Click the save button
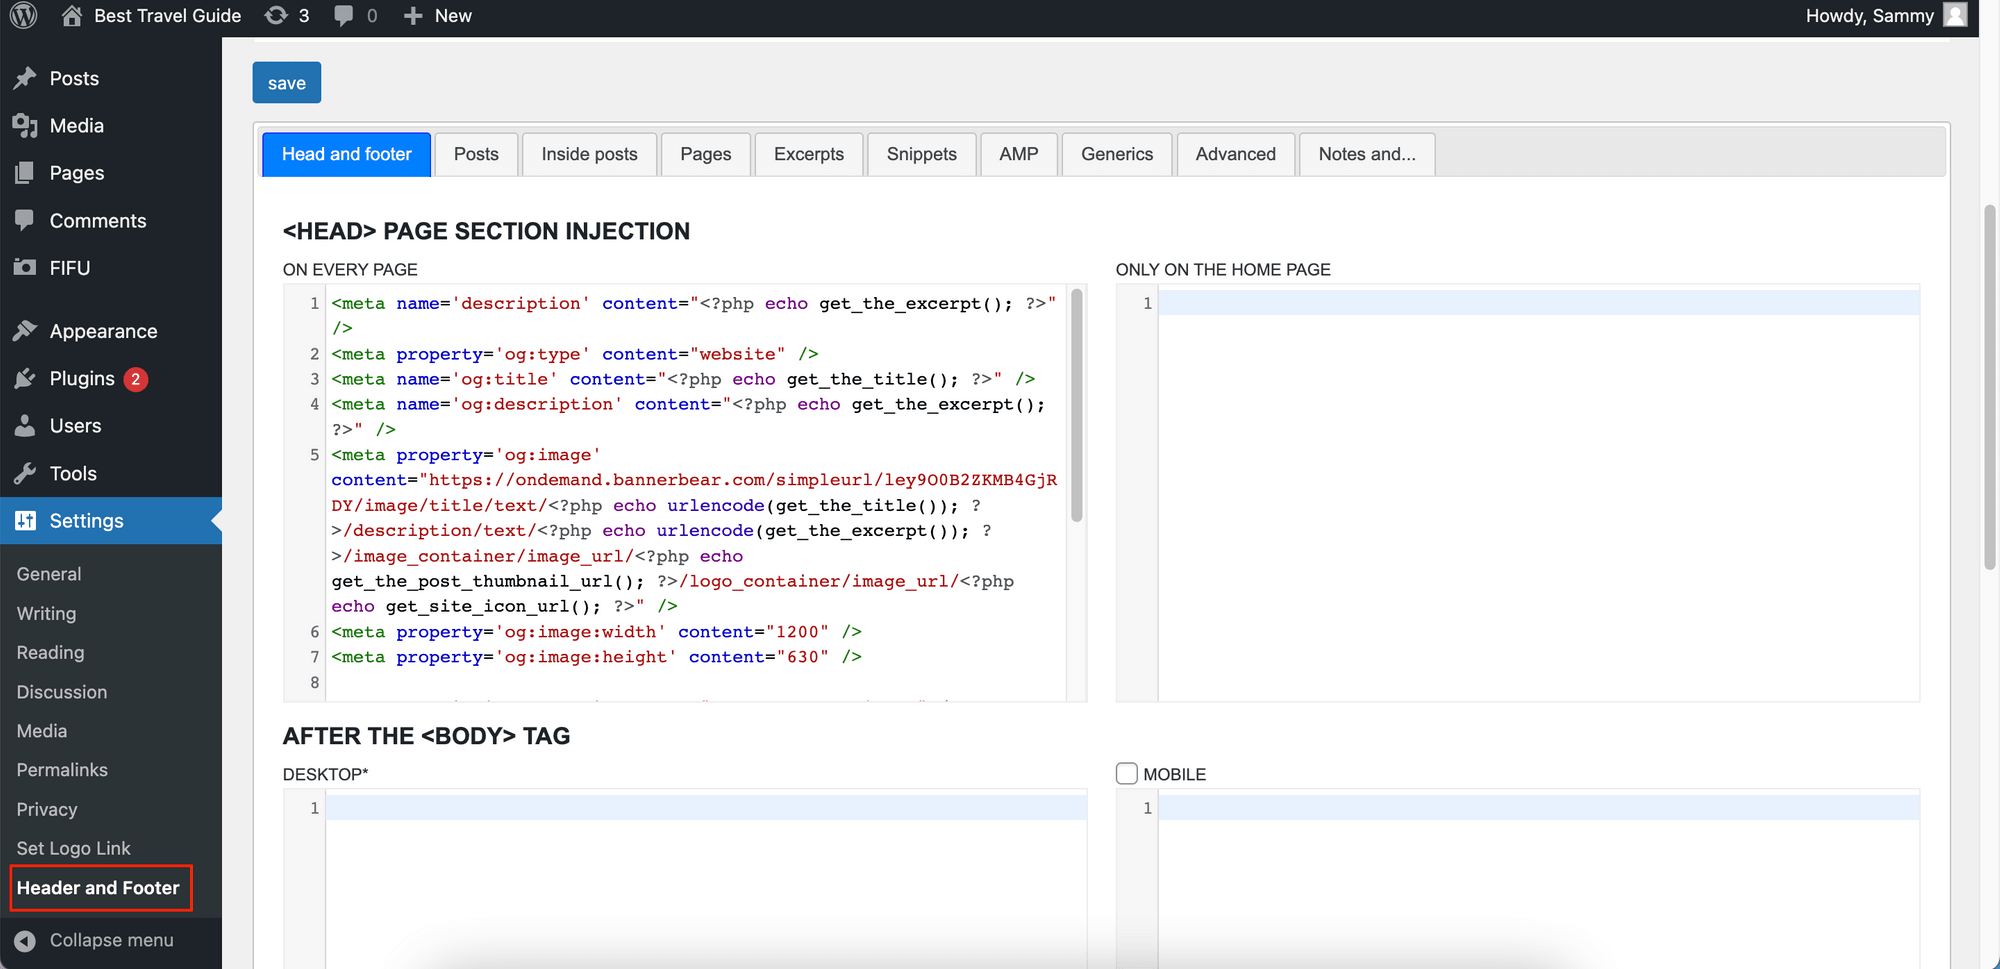This screenshot has width=2000, height=969. (x=286, y=82)
